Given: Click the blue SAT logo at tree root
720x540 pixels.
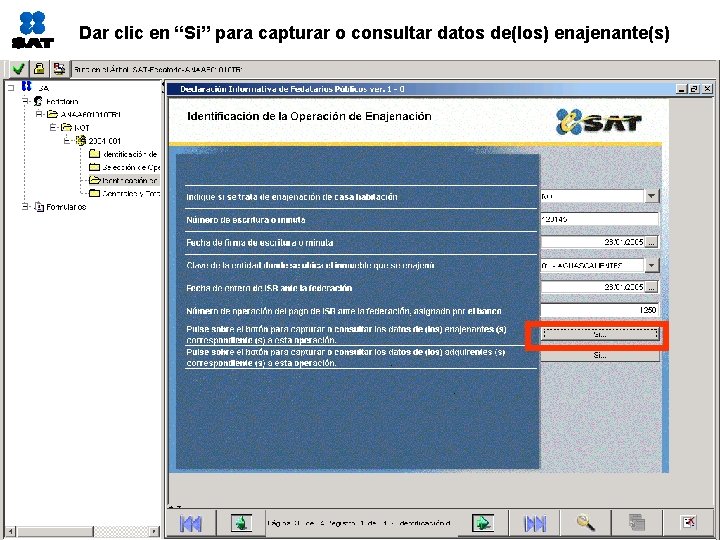Looking at the screenshot, I should [x=27, y=86].
